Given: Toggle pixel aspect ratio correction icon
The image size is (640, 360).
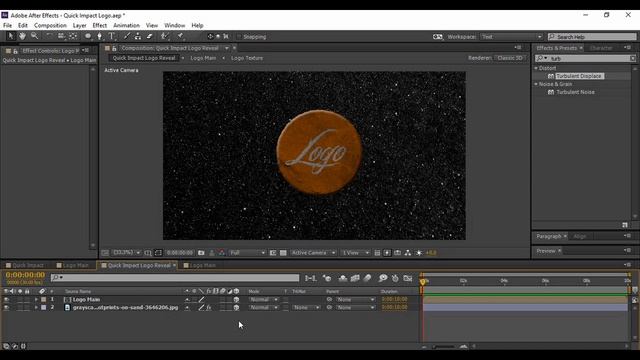Looking at the screenshot, I should click(x=377, y=253).
